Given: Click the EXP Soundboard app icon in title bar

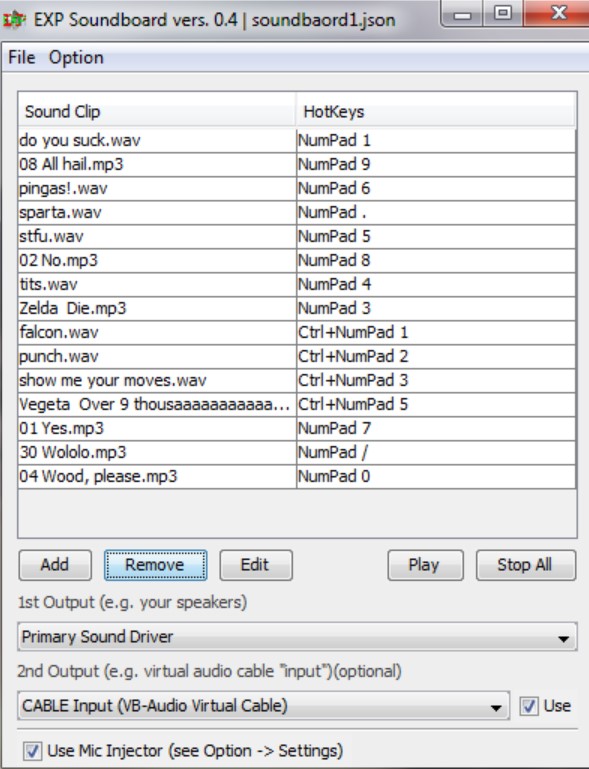Looking at the screenshot, I should tap(14, 20).
